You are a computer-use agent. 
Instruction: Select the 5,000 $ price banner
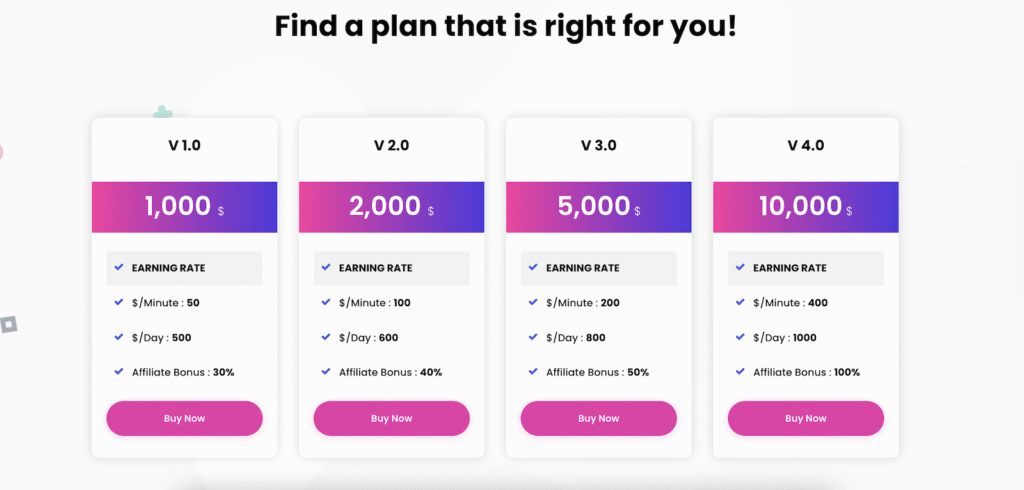598,207
